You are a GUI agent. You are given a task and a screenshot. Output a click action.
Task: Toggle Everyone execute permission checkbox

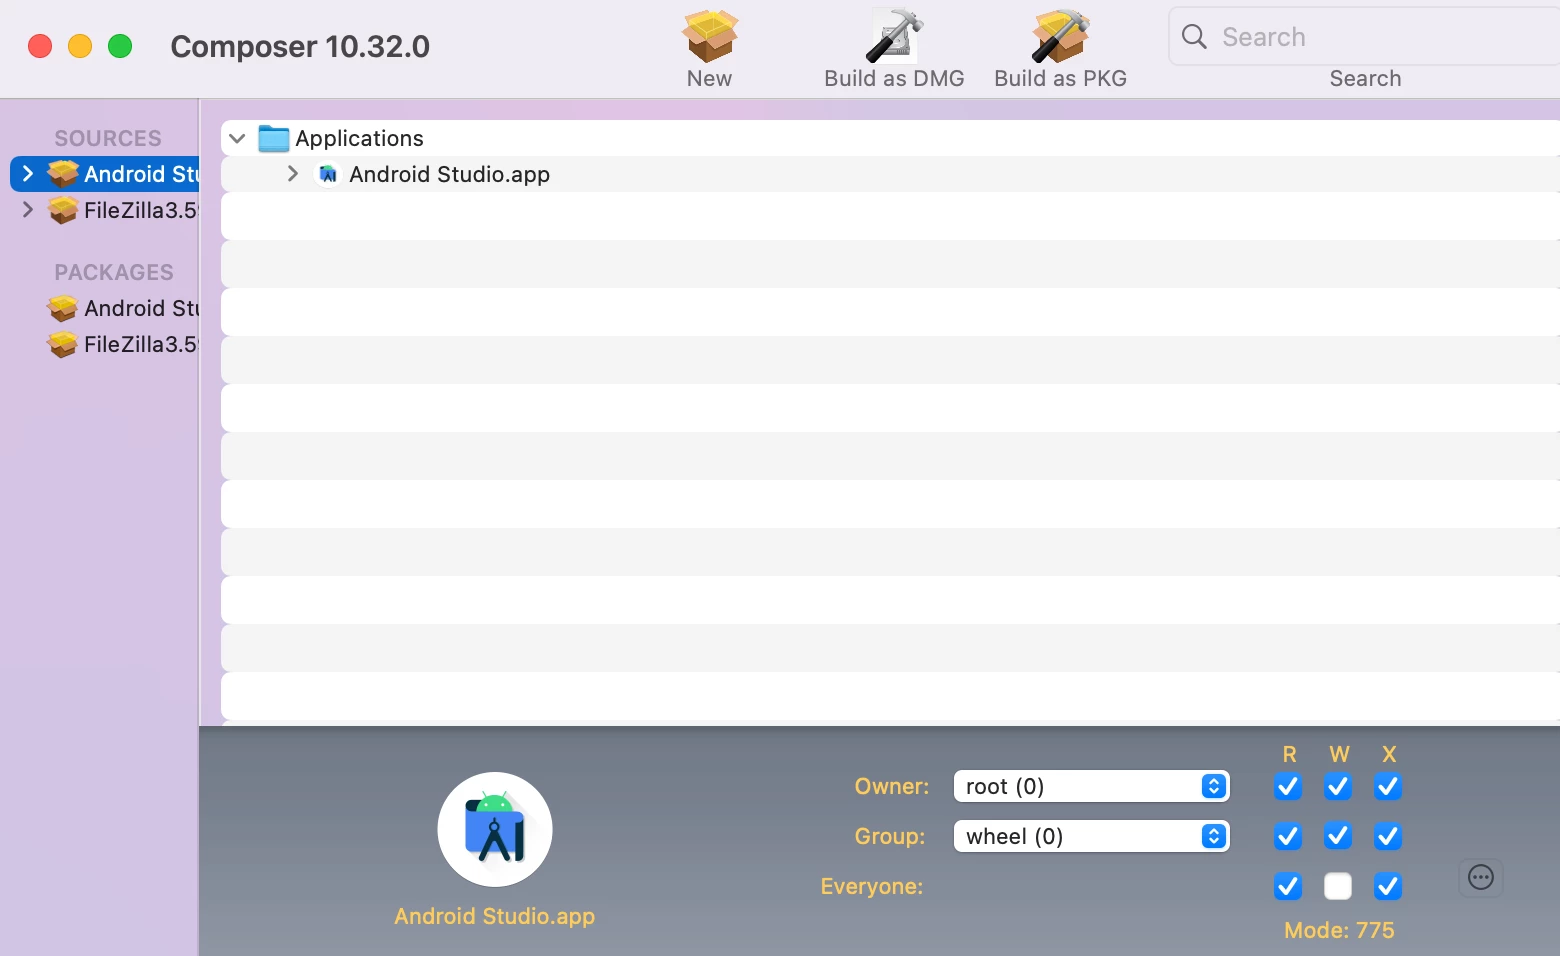pos(1388,886)
